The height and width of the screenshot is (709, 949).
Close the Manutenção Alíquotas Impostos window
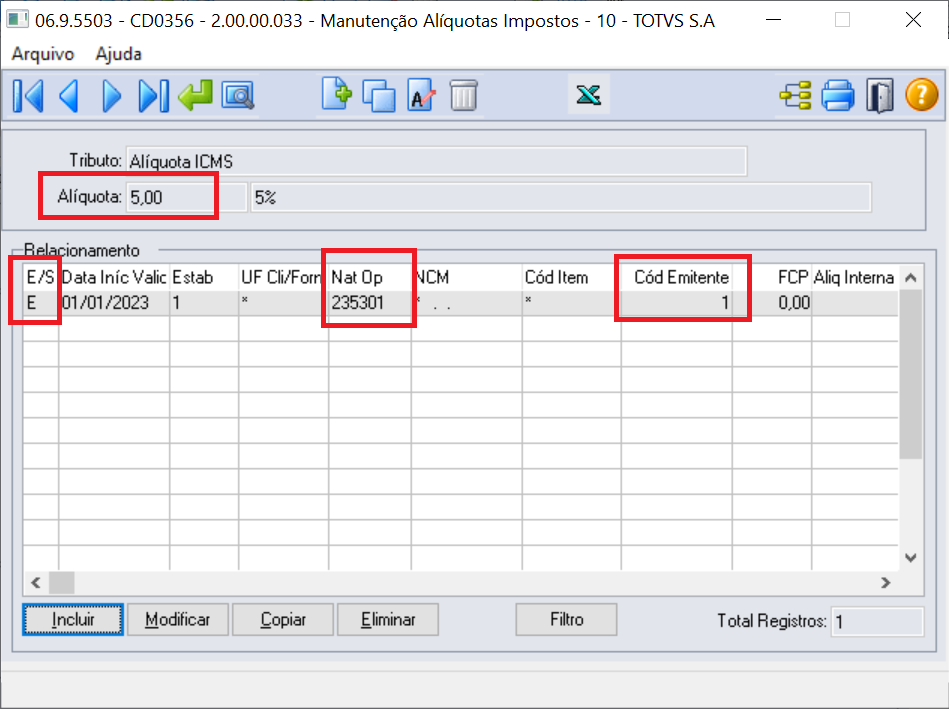[913, 20]
